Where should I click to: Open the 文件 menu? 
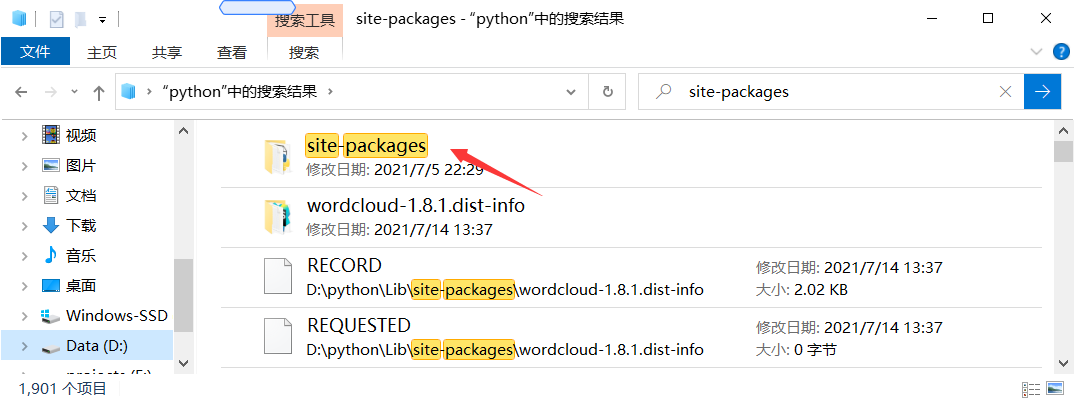click(35, 53)
